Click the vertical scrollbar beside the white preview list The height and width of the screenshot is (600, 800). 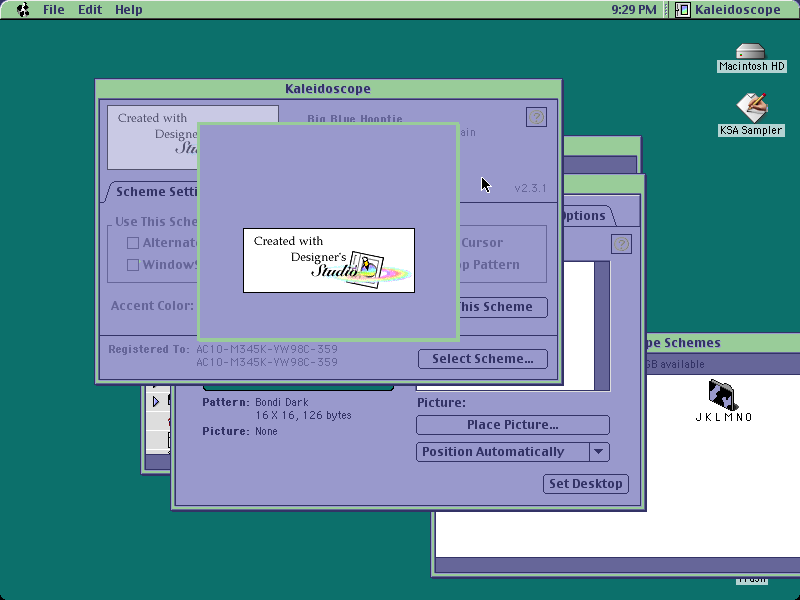pos(602,326)
